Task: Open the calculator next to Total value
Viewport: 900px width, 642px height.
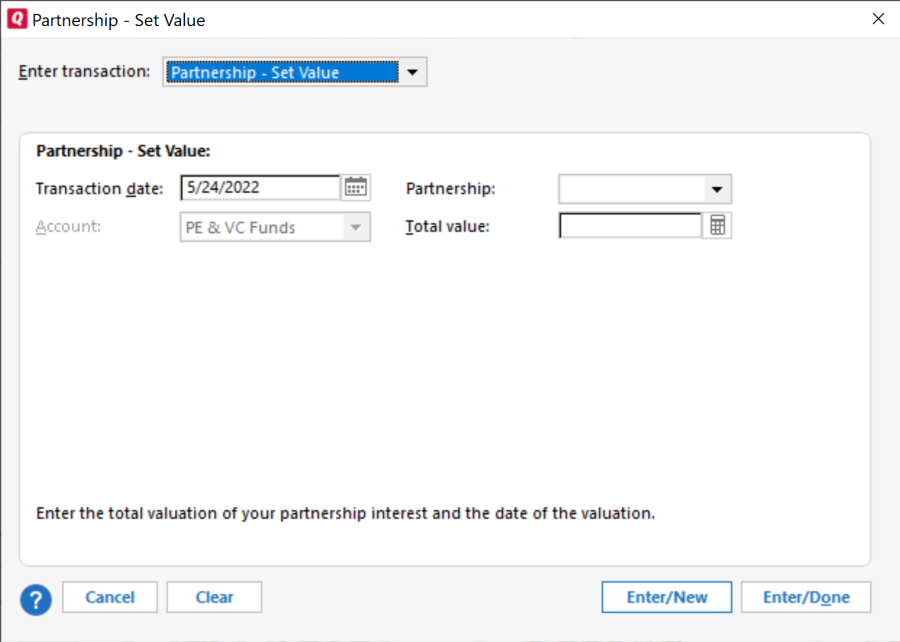Action: pos(717,226)
